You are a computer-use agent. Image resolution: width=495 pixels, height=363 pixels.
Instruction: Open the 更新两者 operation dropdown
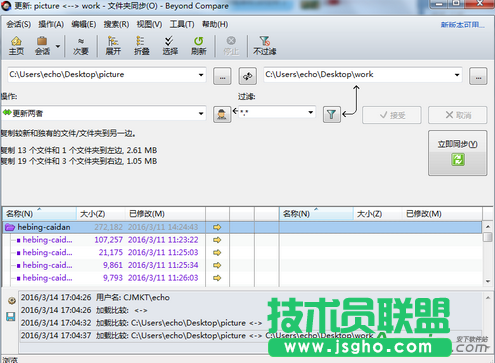(201, 113)
